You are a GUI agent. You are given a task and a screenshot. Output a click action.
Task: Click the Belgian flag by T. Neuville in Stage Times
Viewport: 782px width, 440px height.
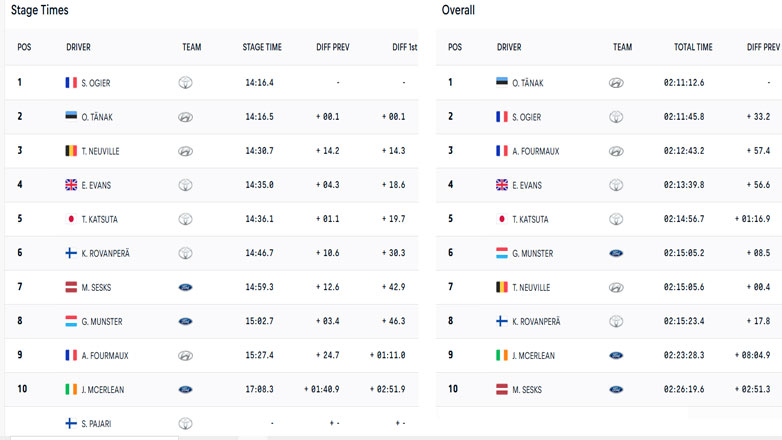pyautogui.click(x=71, y=150)
